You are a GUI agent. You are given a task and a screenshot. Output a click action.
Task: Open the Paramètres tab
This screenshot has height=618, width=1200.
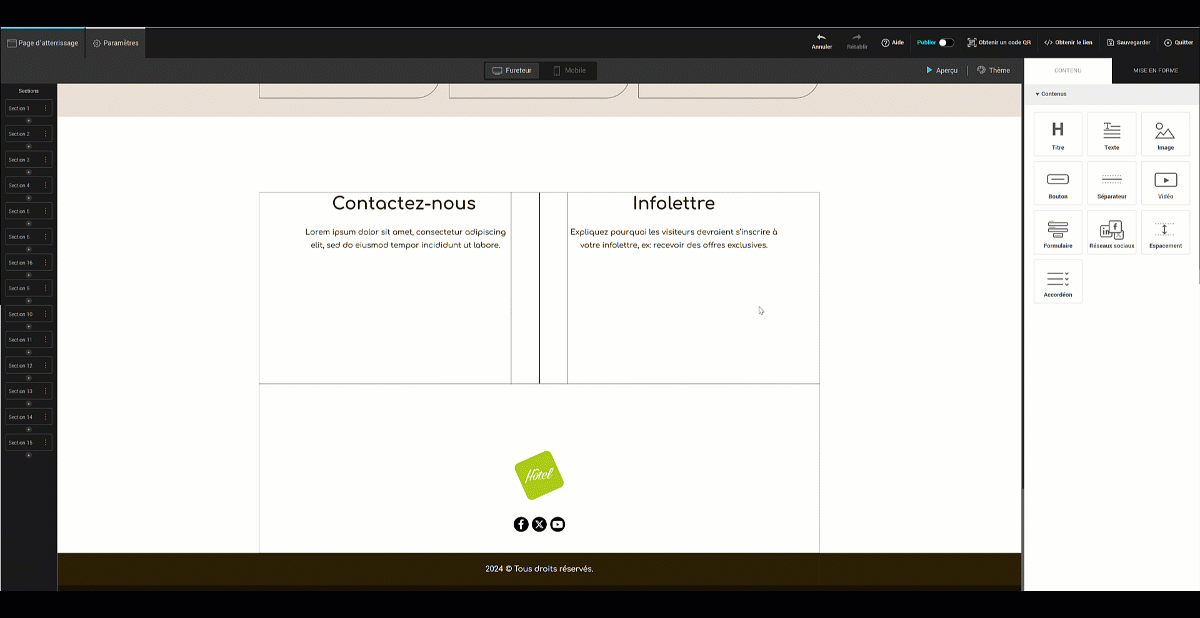[x=116, y=43]
